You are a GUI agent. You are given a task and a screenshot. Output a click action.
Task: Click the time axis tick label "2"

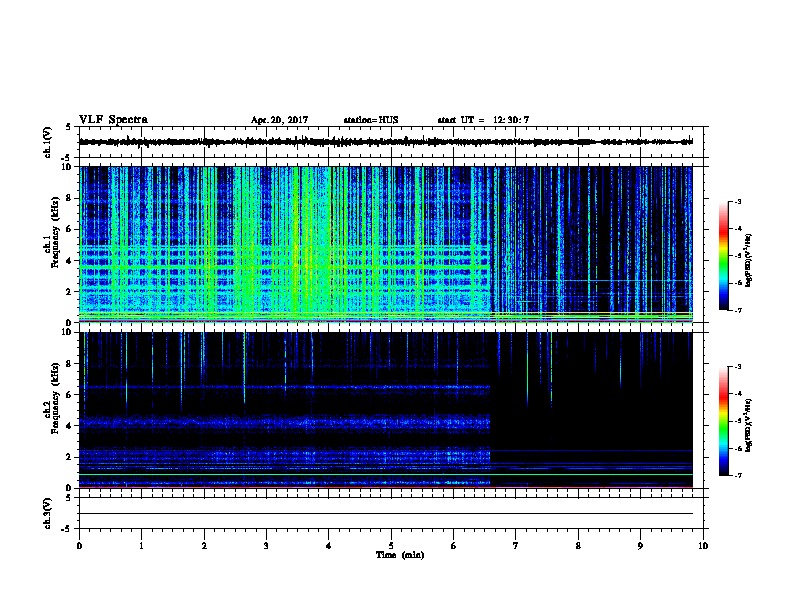click(x=204, y=546)
